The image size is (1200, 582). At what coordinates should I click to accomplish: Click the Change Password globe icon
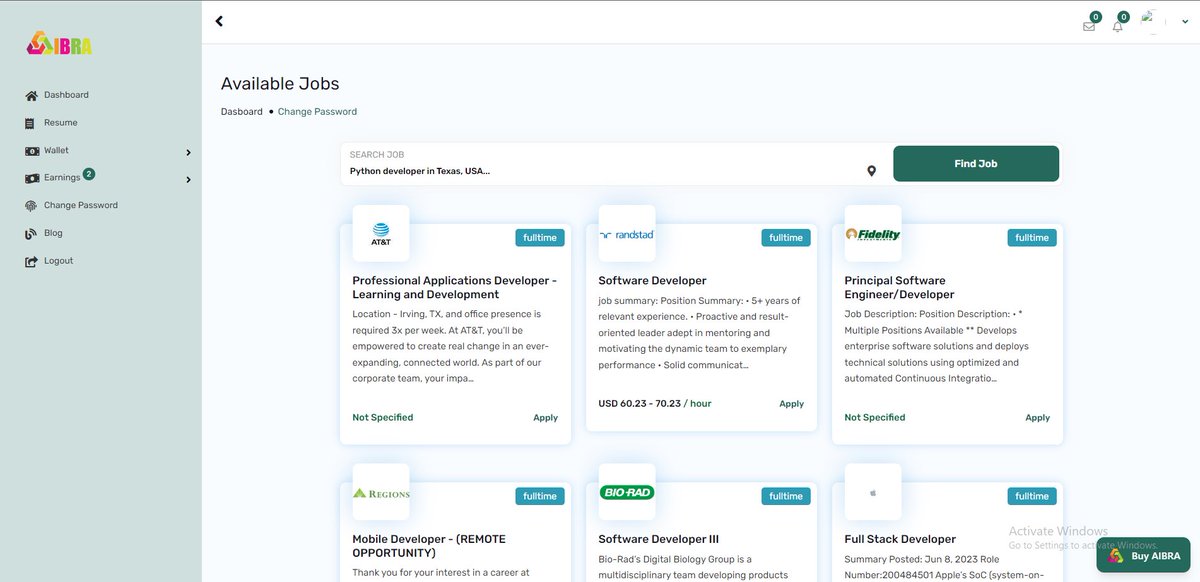pyautogui.click(x=32, y=206)
